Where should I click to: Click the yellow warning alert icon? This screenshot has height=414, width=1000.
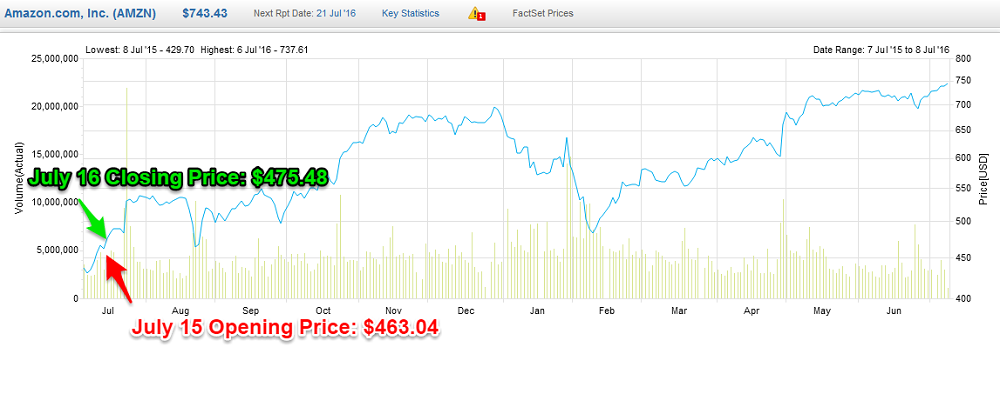point(476,14)
